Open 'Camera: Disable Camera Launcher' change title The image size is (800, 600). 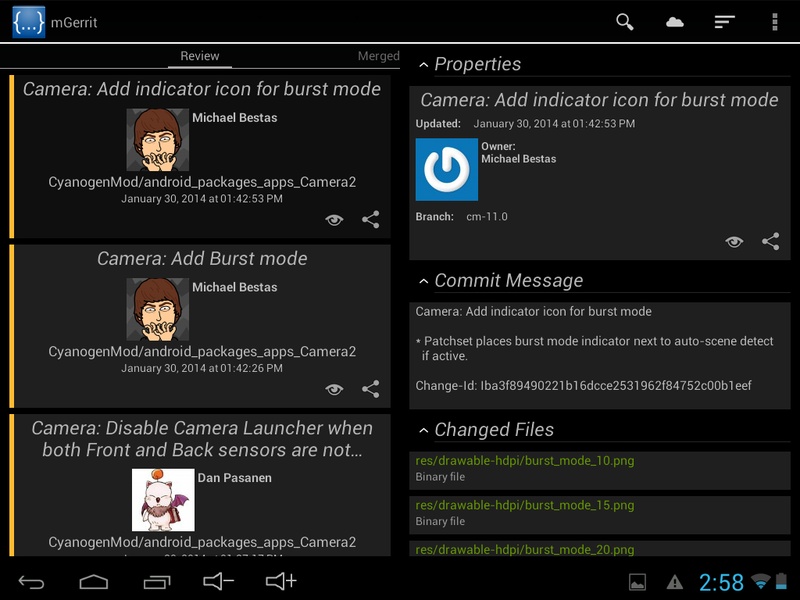click(202, 439)
